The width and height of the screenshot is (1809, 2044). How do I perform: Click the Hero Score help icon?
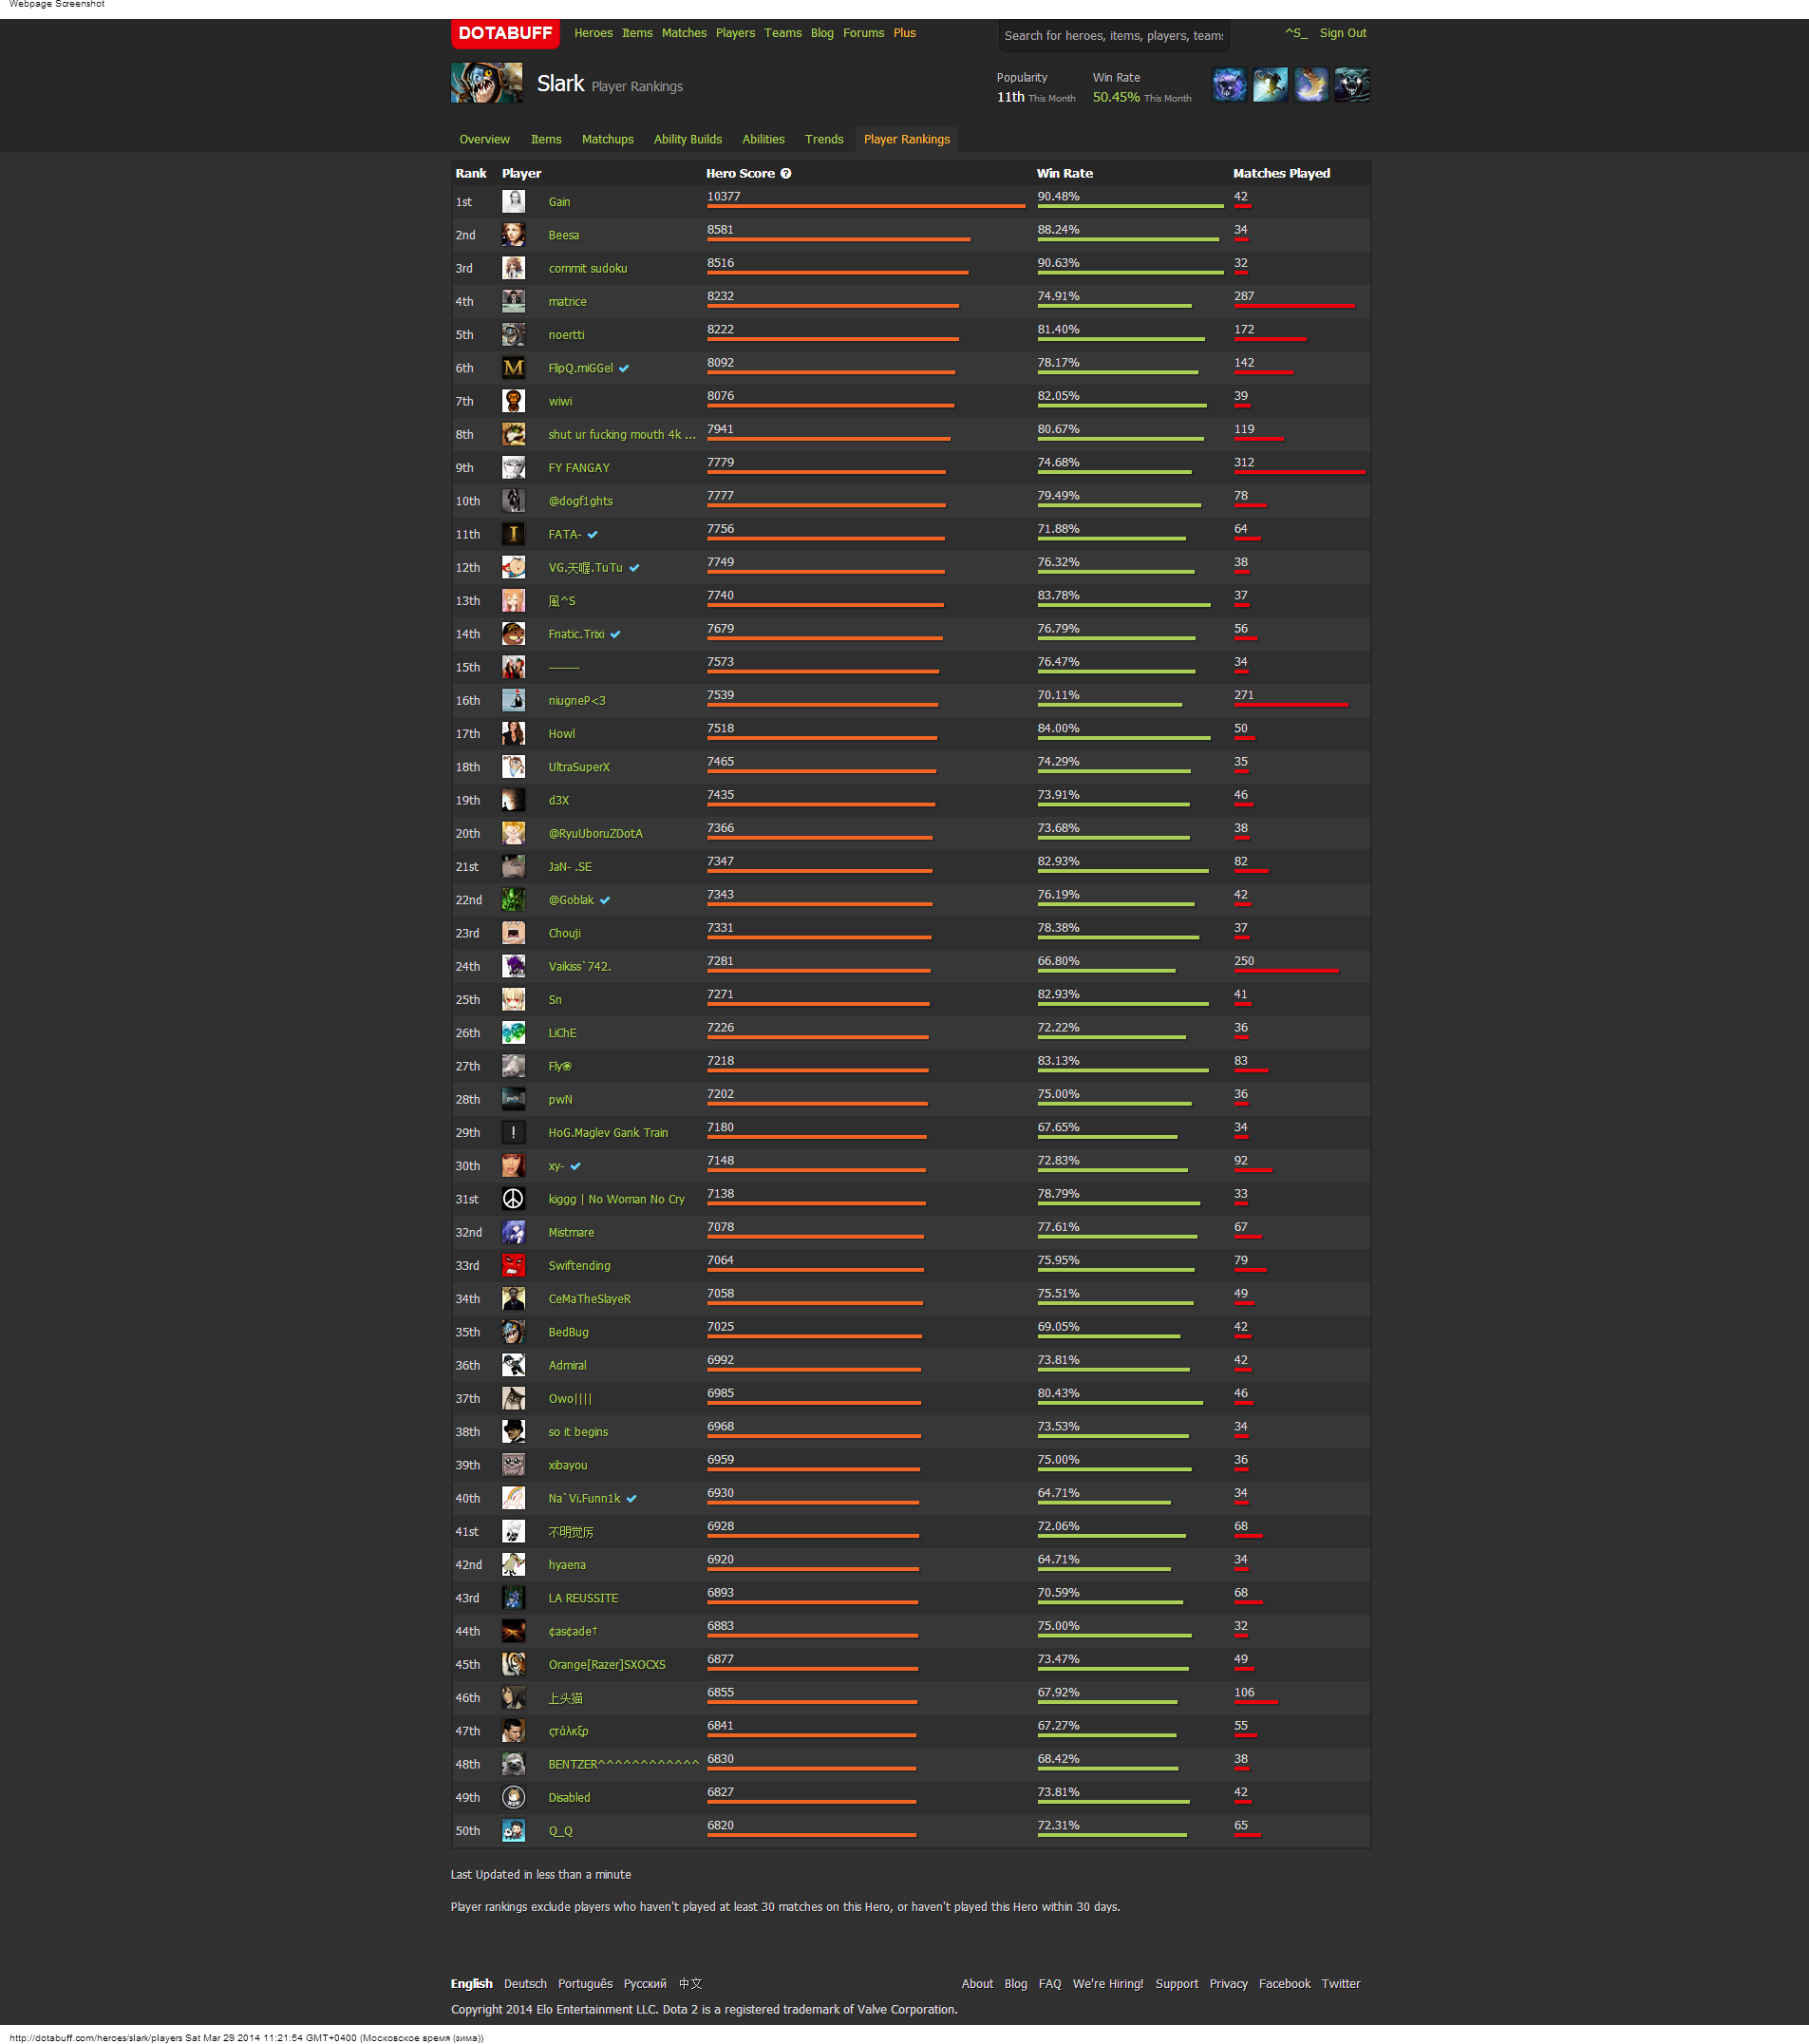[786, 174]
